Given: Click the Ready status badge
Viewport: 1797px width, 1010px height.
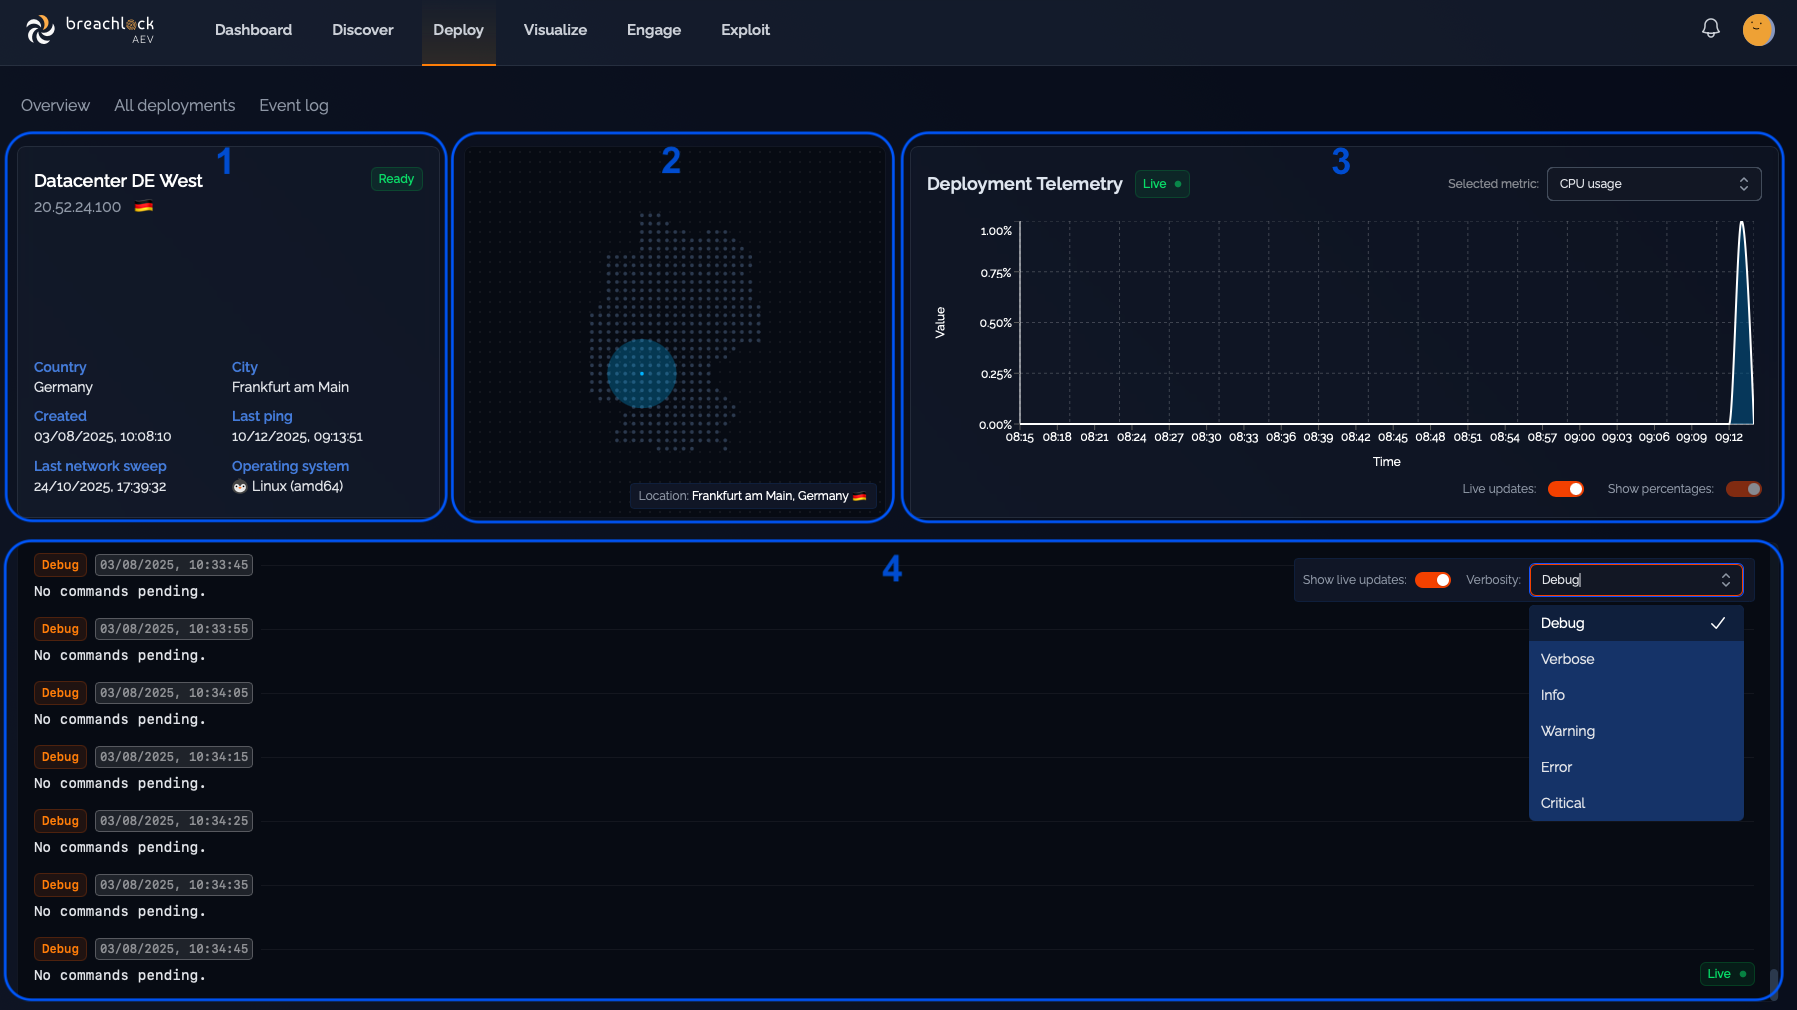Looking at the screenshot, I should [x=396, y=179].
